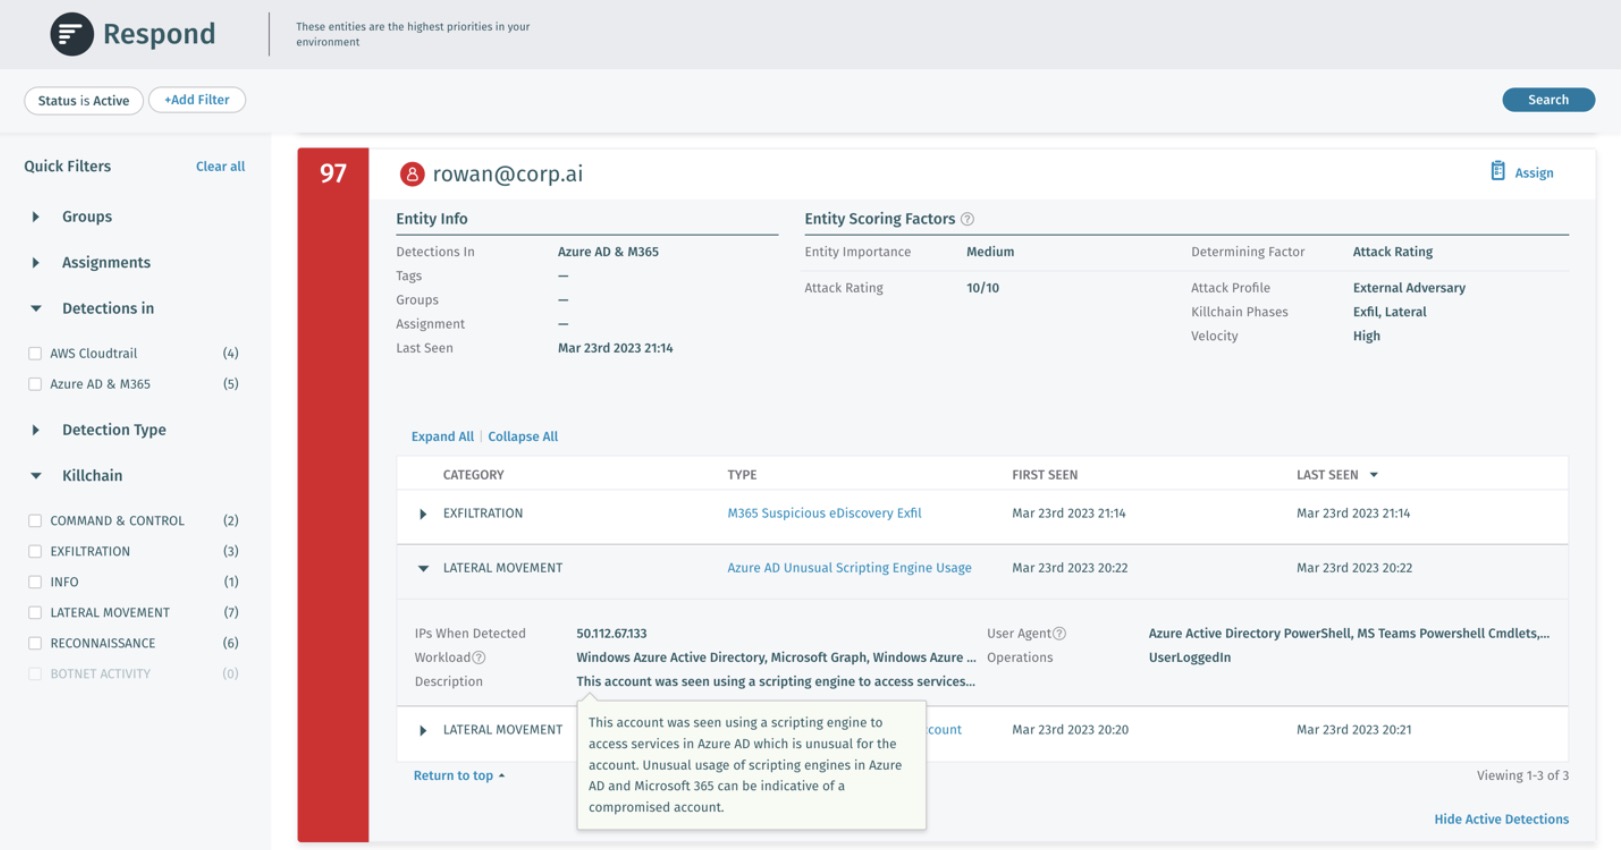This screenshot has width=1622, height=850.
Task: Click the UserLoggedIn operations value
Action: [1189, 658]
